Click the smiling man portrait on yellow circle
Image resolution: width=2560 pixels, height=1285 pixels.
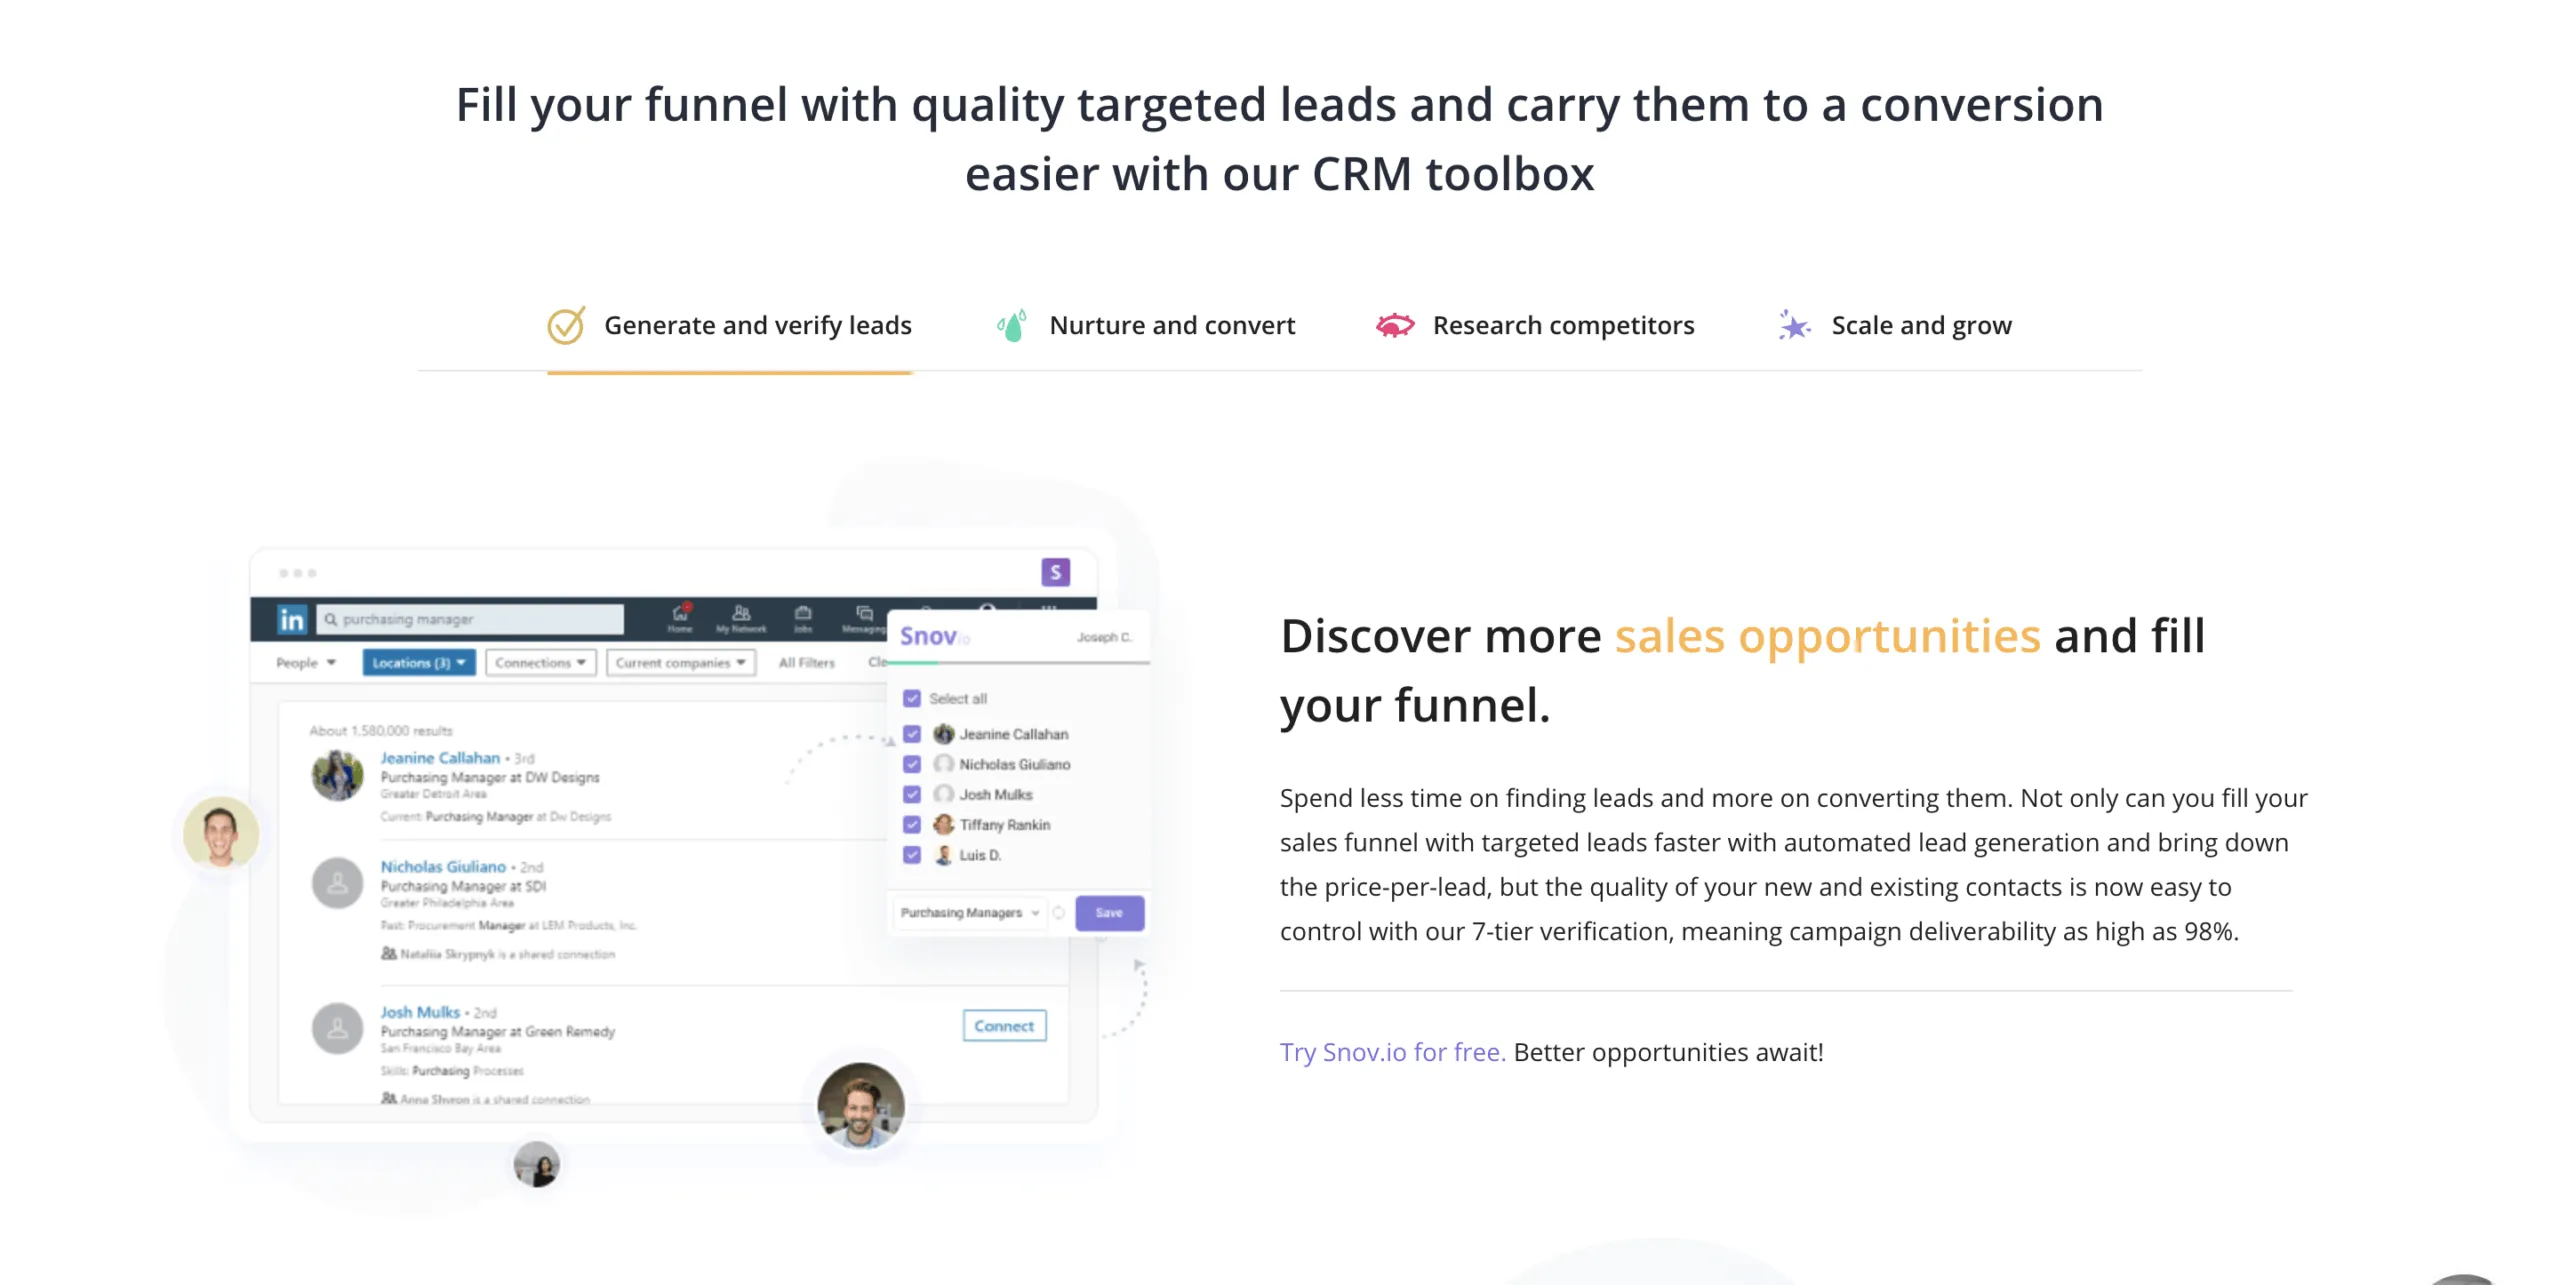tap(221, 833)
